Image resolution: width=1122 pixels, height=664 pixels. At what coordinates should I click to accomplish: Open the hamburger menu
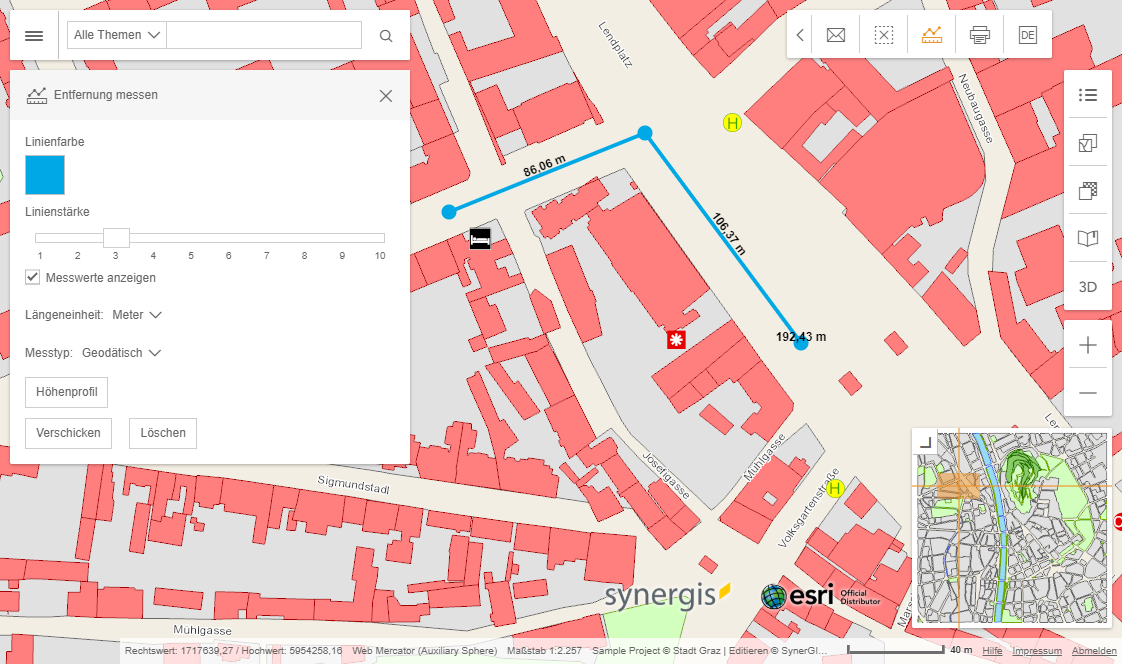33,34
